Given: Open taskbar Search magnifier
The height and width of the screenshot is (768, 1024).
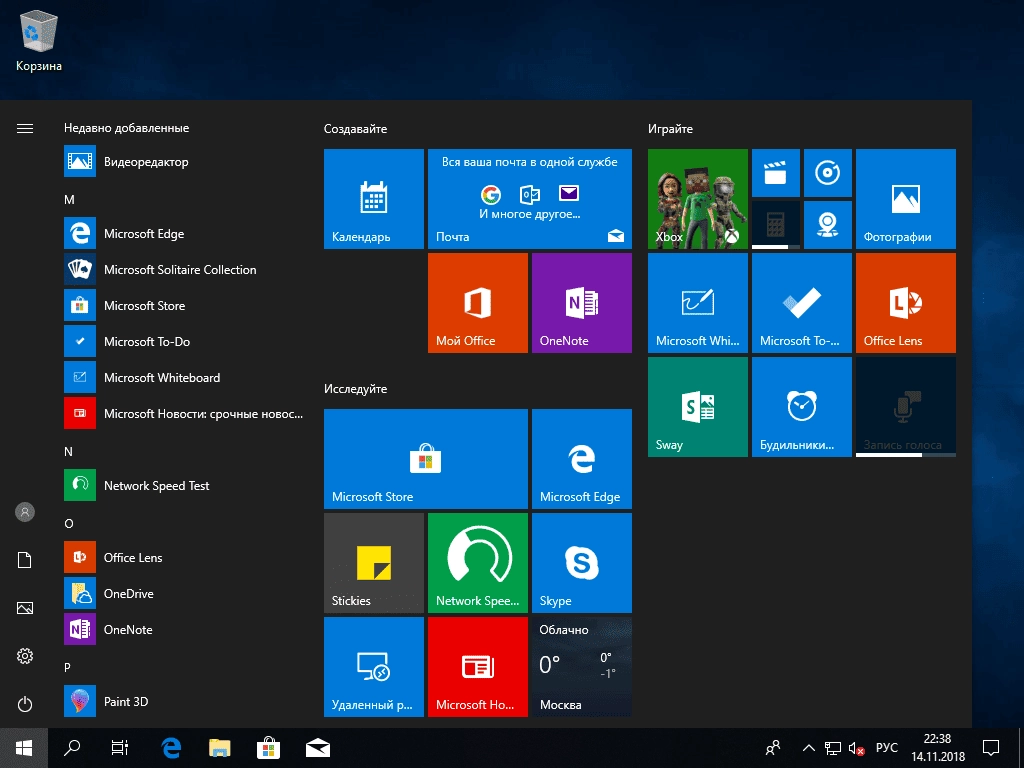Looking at the screenshot, I should [72, 748].
